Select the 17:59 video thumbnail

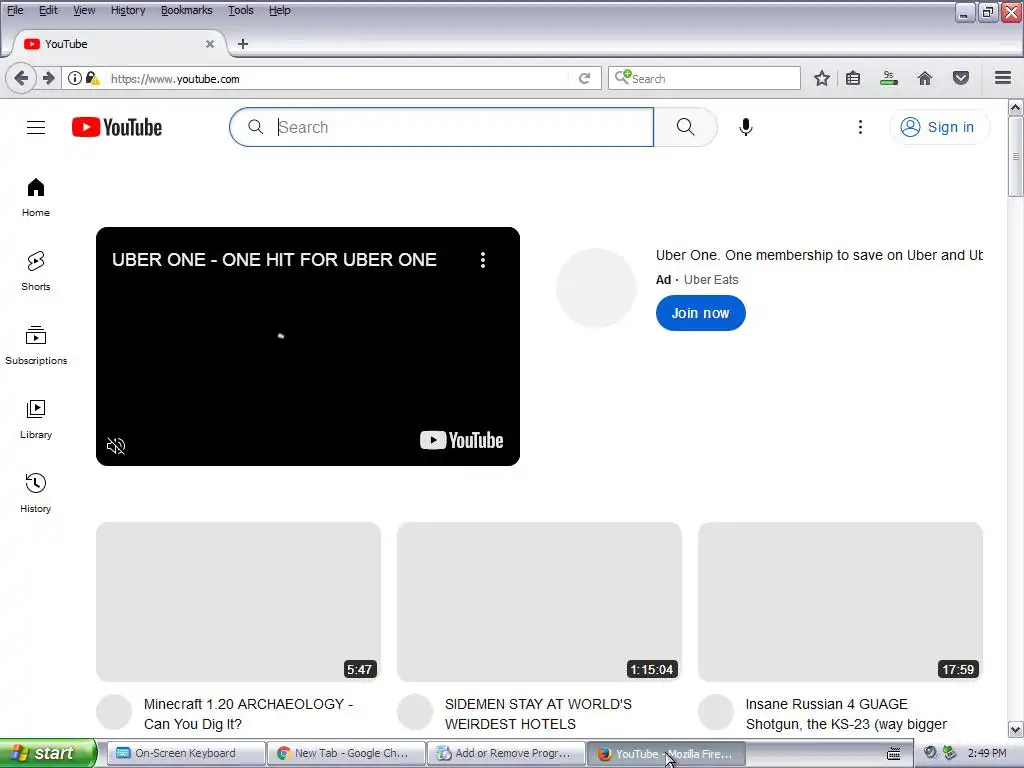[x=840, y=601]
